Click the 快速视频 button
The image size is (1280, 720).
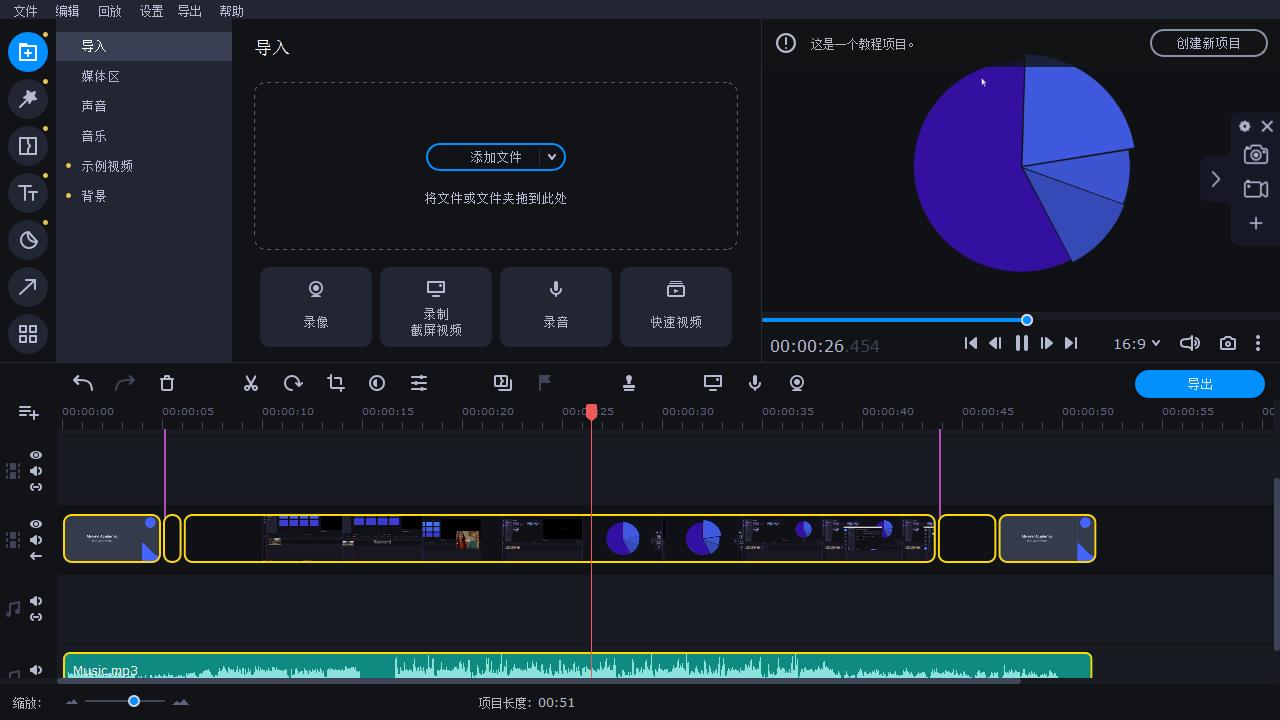tap(676, 307)
